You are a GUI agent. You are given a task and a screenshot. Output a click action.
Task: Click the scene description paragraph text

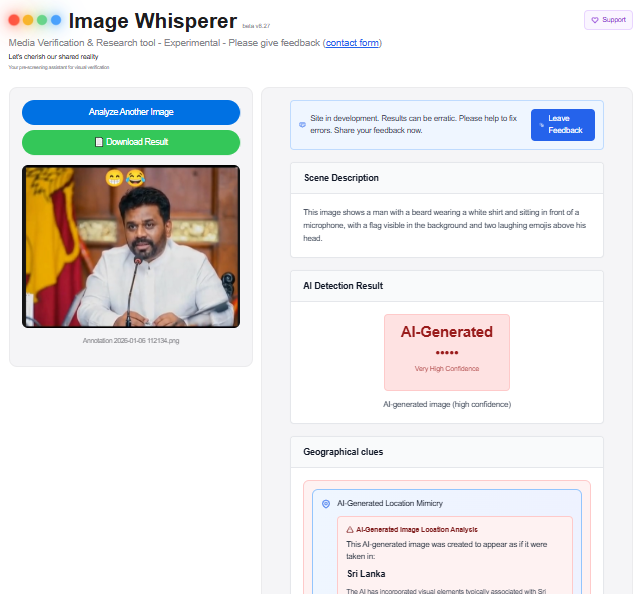tap(444, 225)
